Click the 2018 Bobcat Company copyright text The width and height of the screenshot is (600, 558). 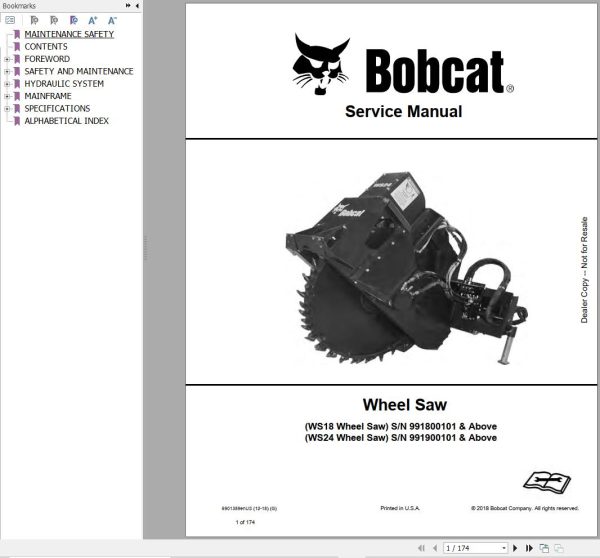tap(525, 508)
